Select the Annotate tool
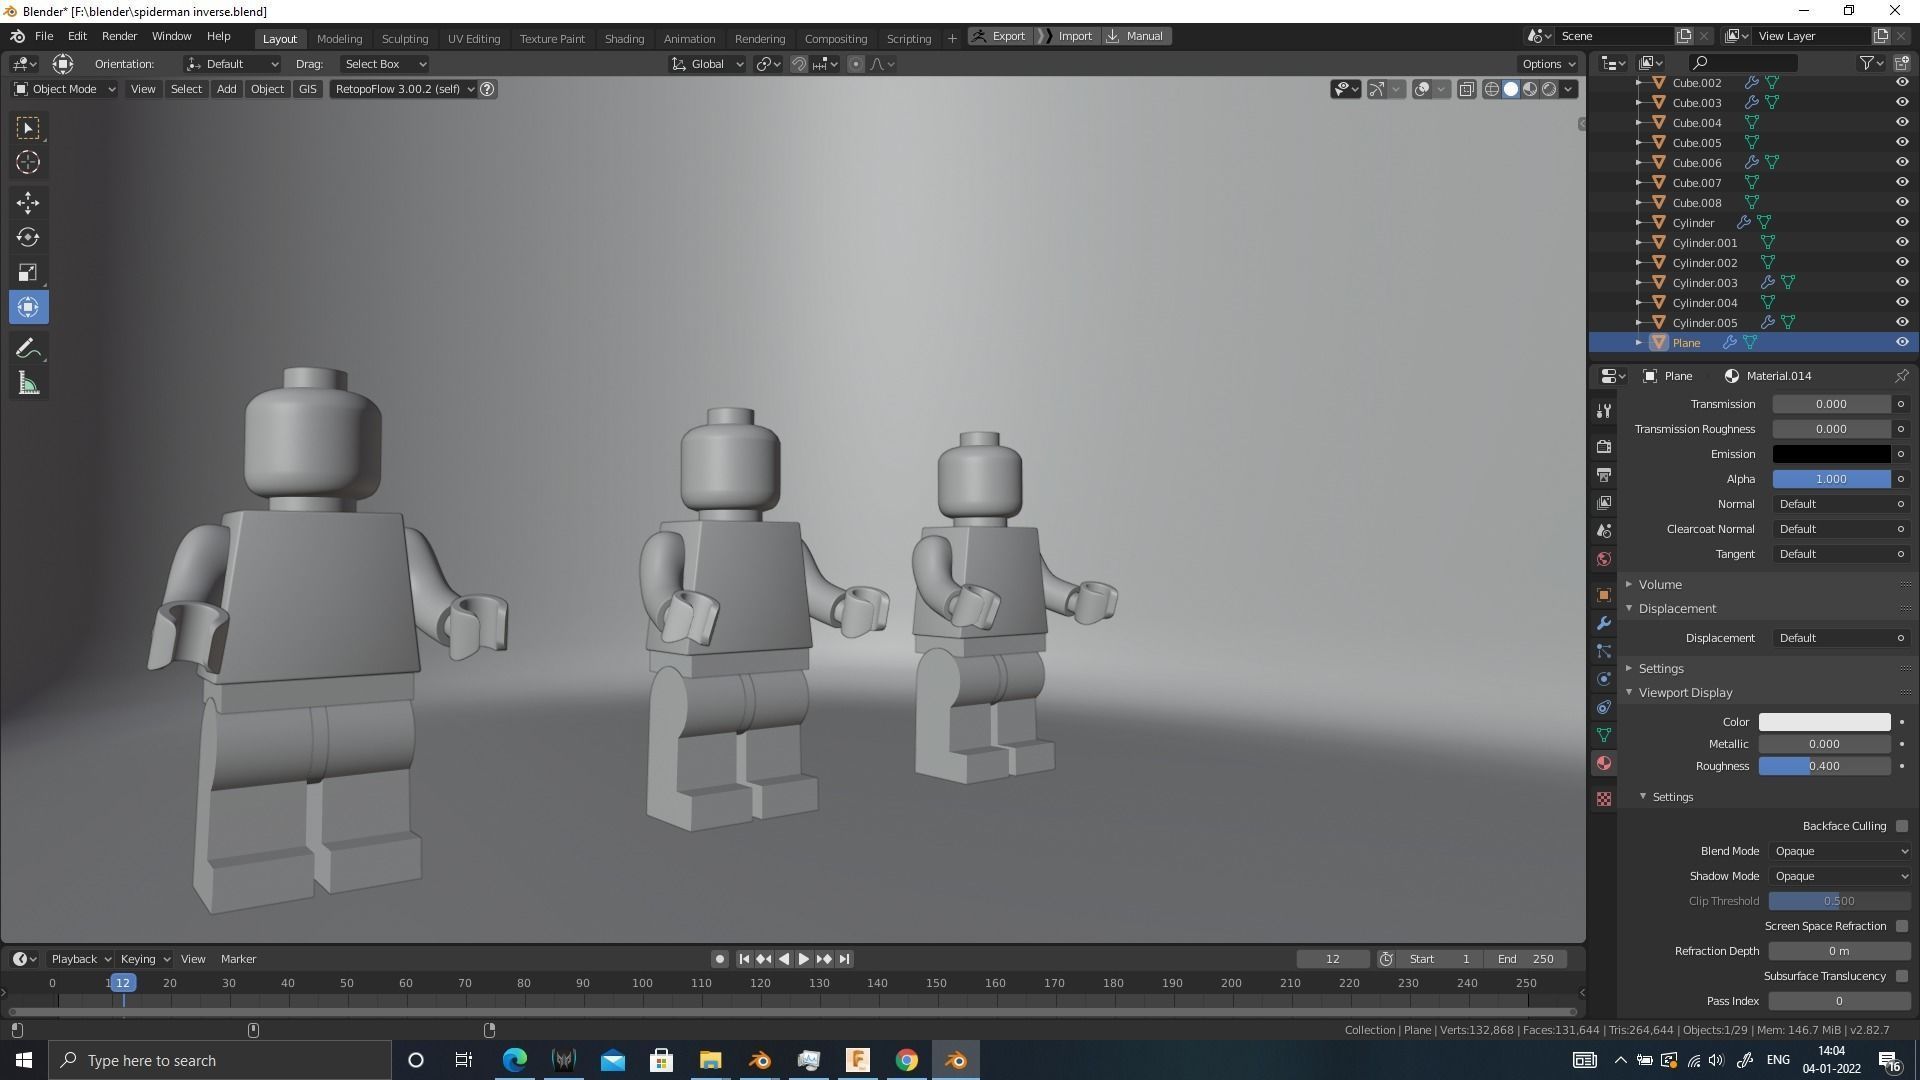The height and width of the screenshot is (1080, 1920). click(28, 348)
